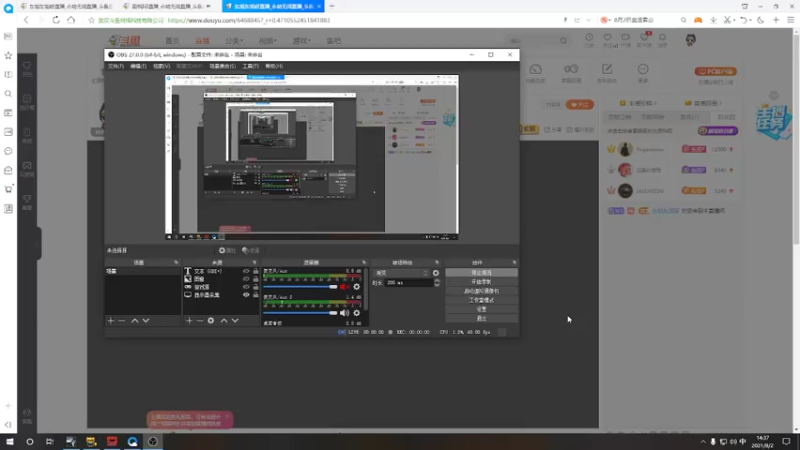Open the OBS Help menu
This screenshot has width=800, height=450.
[274, 66]
